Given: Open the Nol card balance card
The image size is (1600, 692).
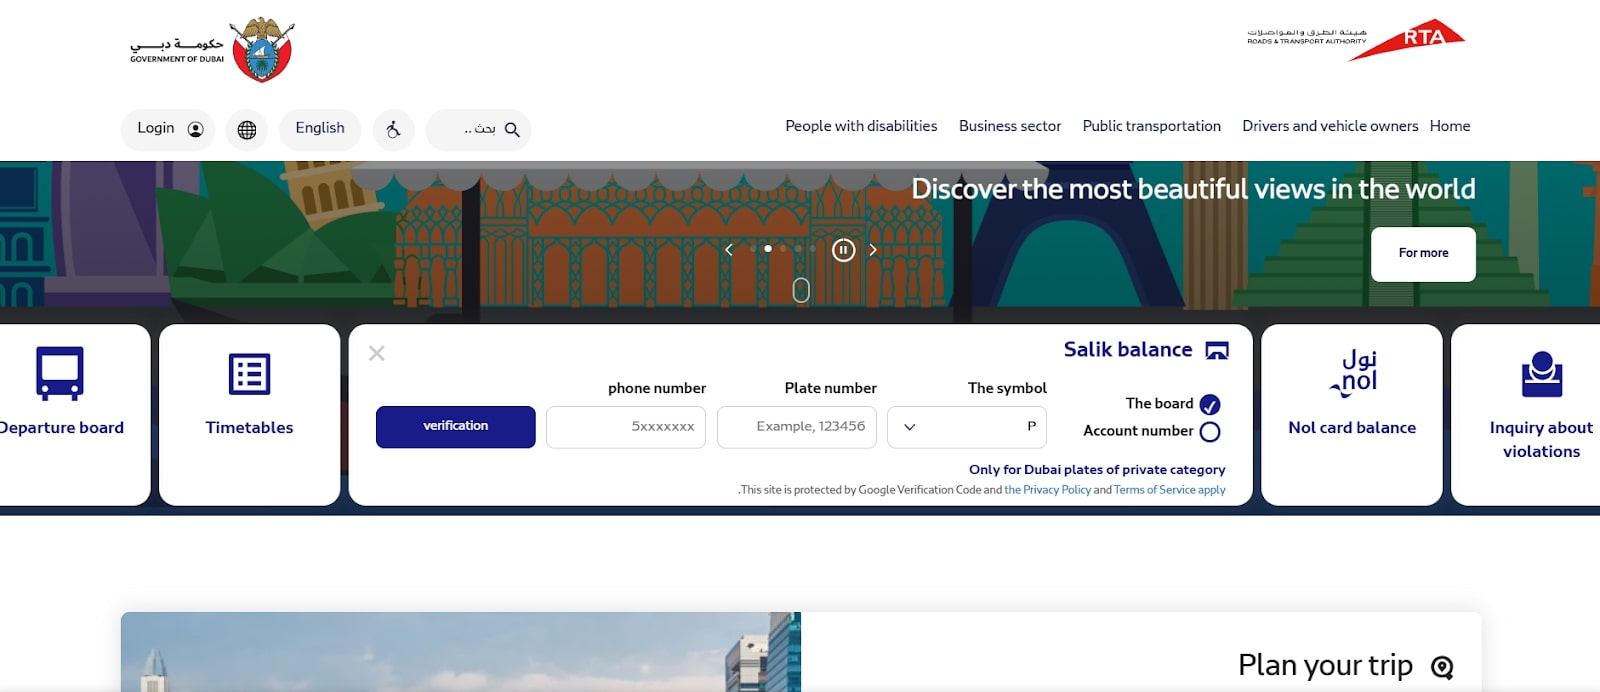Looking at the screenshot, I should point(1352,414).
